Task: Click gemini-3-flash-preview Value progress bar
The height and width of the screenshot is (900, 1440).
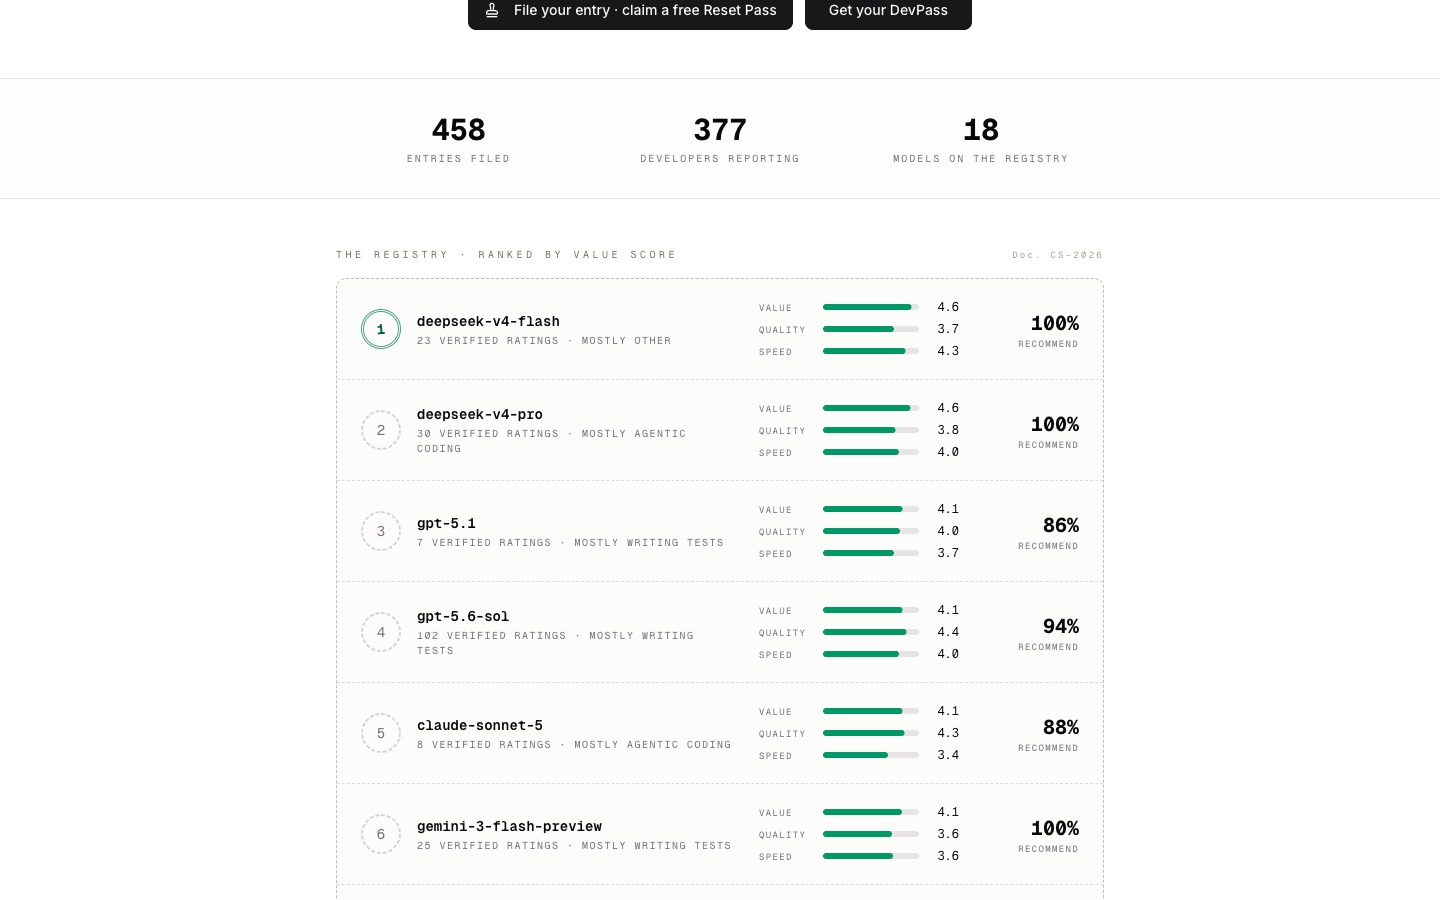Action: tap(871, 812)
